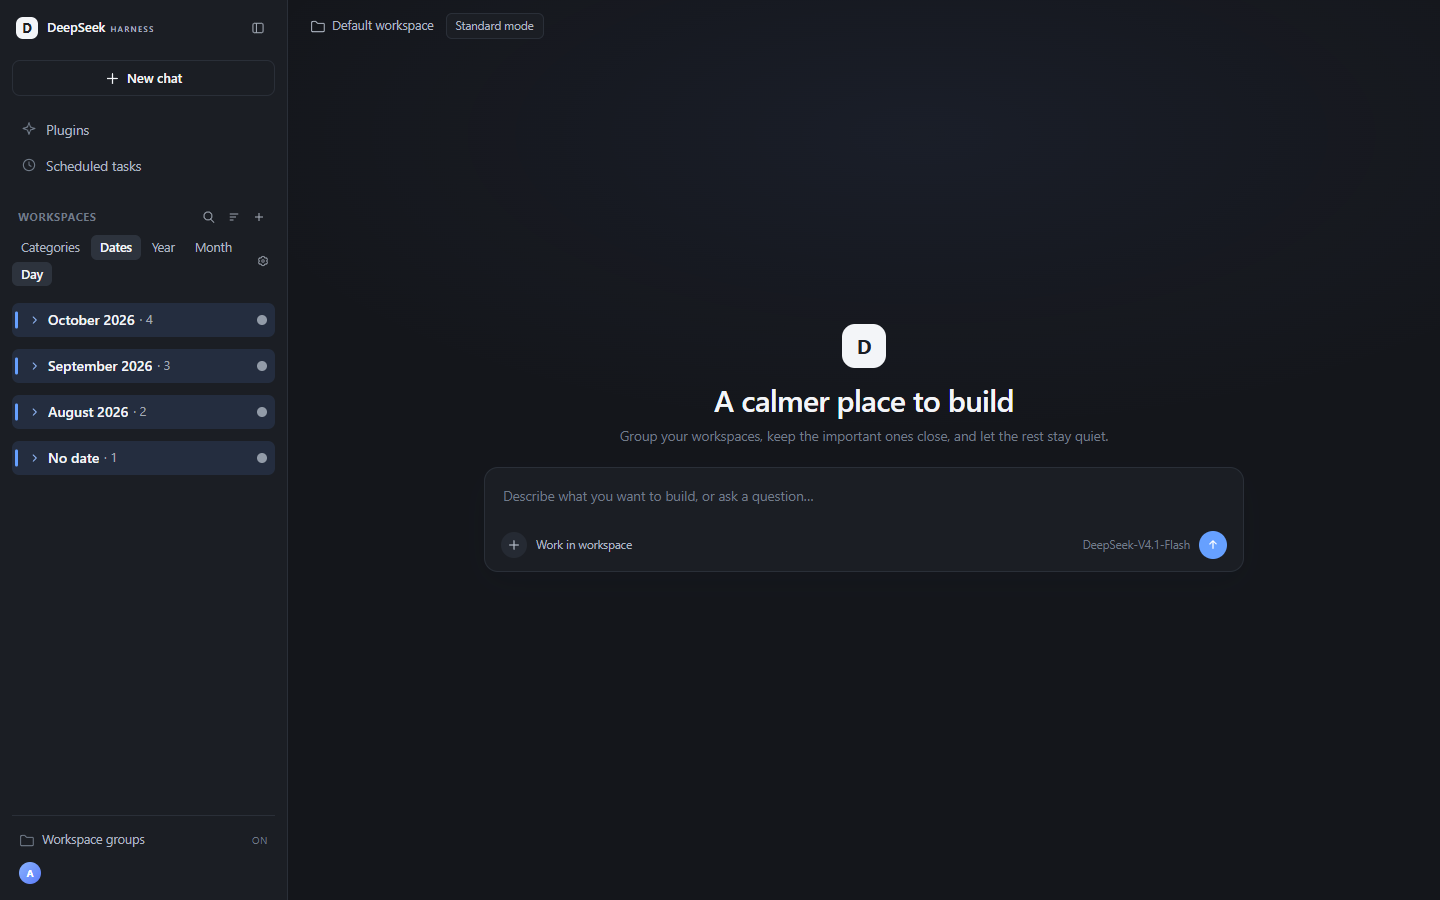Search workspaces with magnifier icon
Screen dimensions: 1440x900
(209, 217)
